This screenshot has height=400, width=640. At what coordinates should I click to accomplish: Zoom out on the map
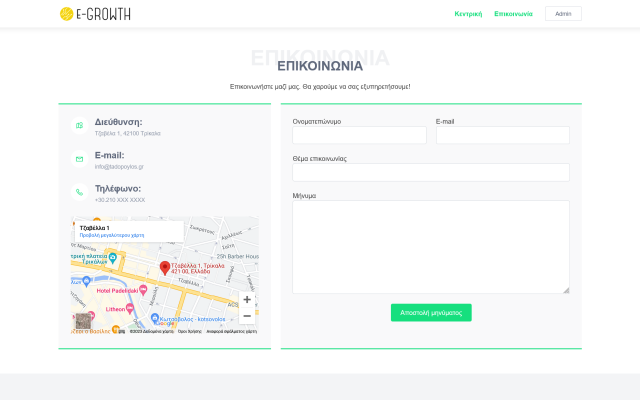(247, 316)
